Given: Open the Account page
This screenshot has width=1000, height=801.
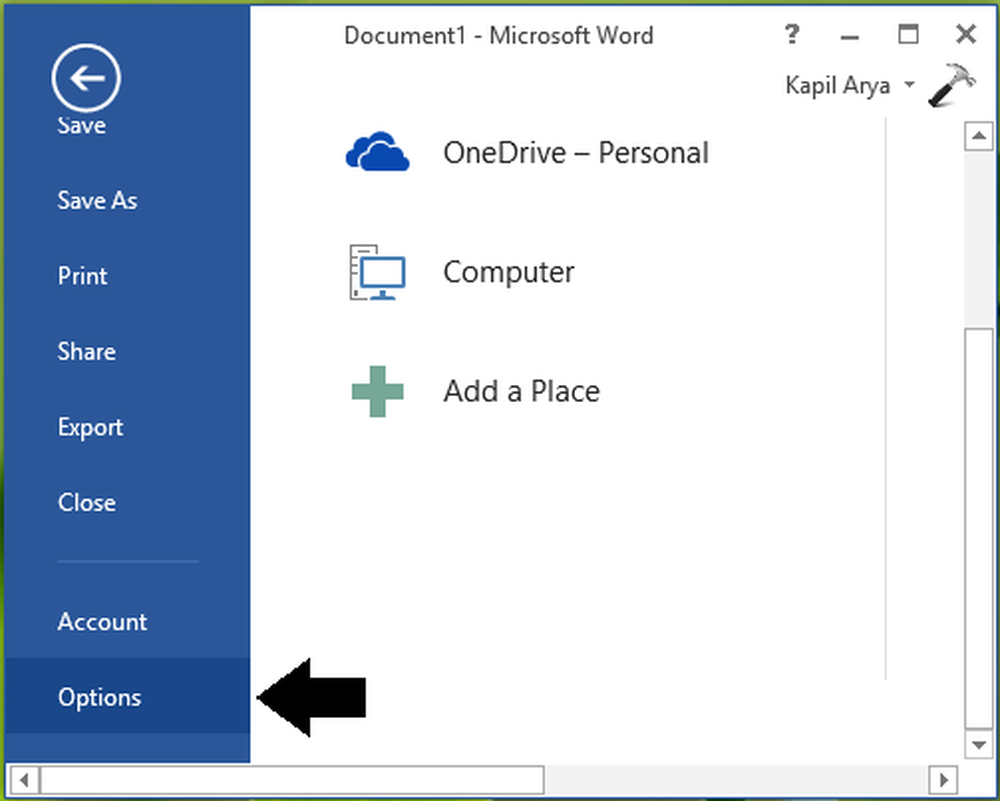Looking at the screenshot, I should click(102, 622).
